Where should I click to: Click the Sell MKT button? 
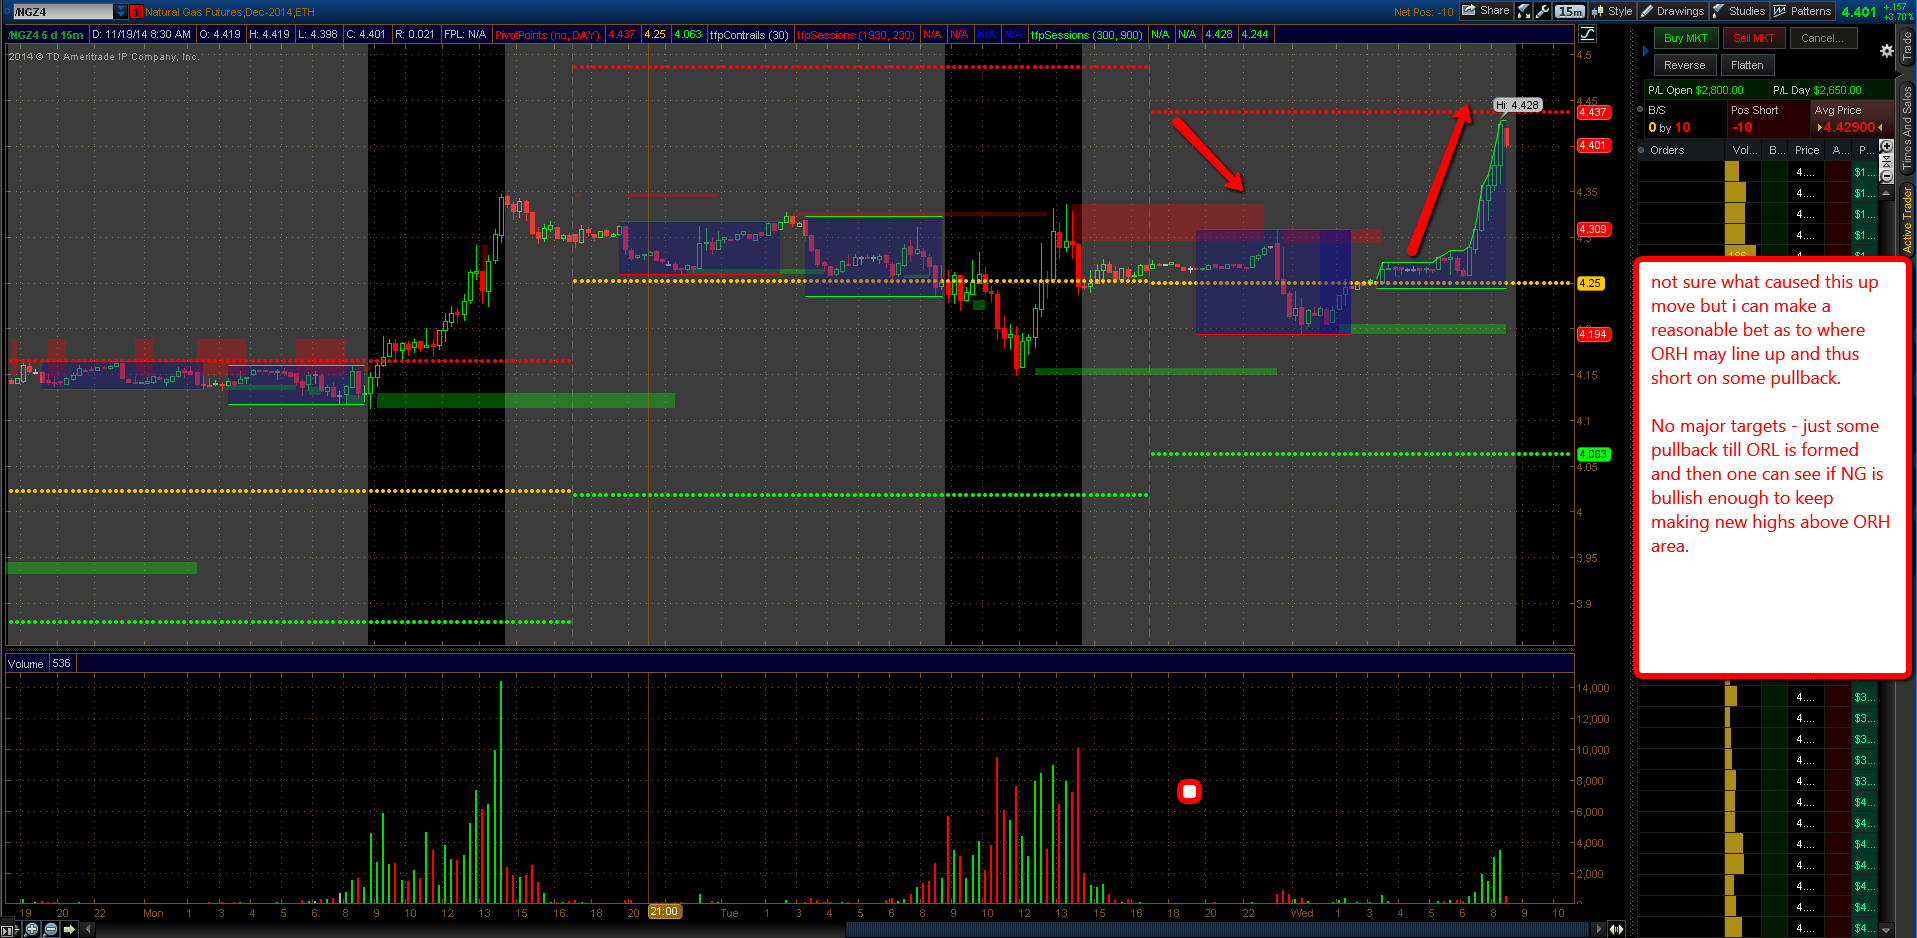coord(1753,38)
